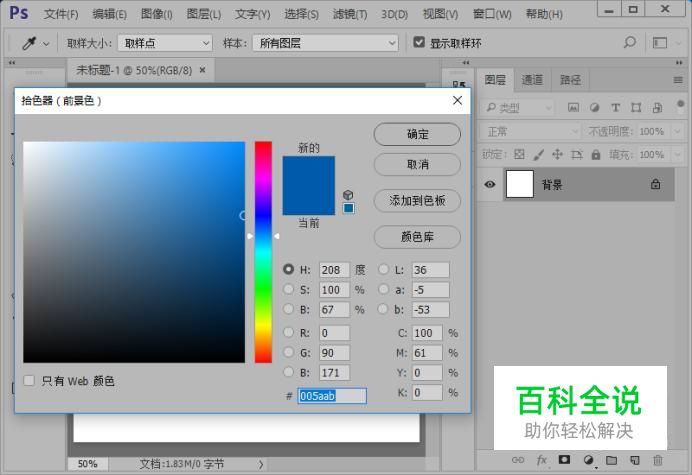Open 颜色库 button

coord(417,237)
